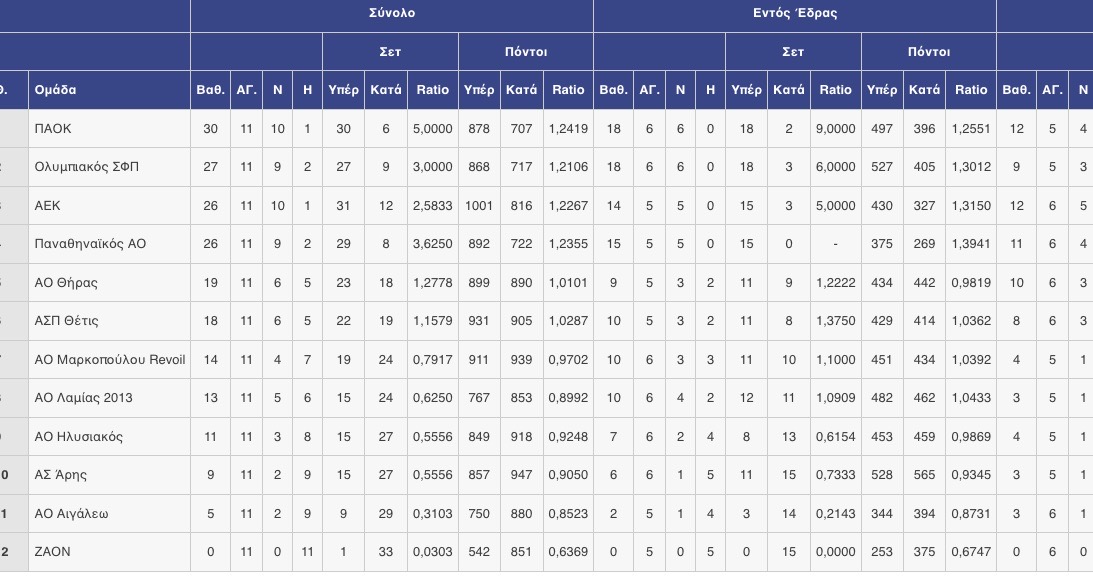Click the first Ratio column header
The image size is (1093, 578).
pyautogui.click(x=432, y=90)
